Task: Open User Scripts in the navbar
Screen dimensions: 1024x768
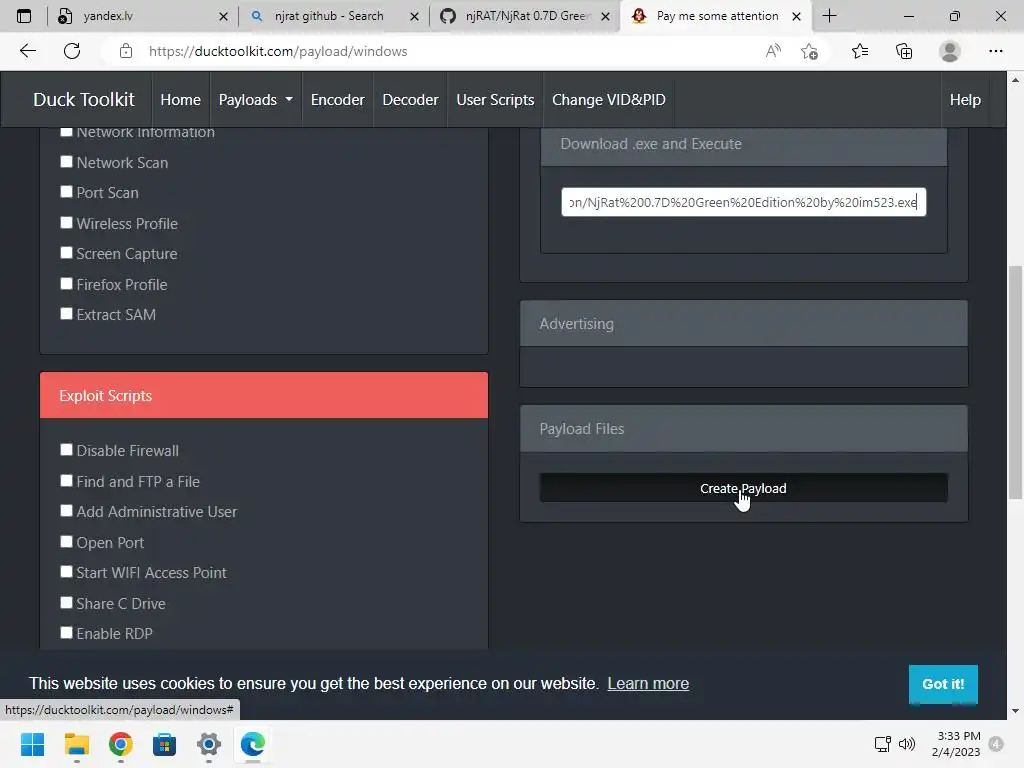Action: coord(495,100)
